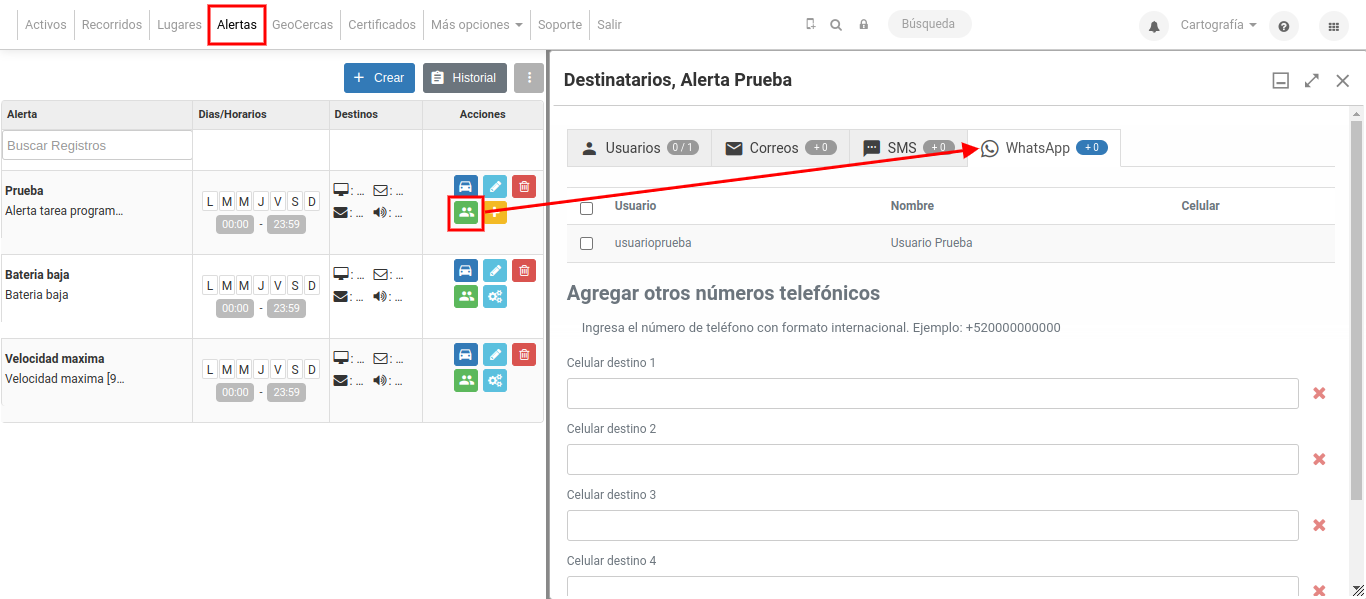Open vehicles assignment for Bateria baja alert

[465, 270]
